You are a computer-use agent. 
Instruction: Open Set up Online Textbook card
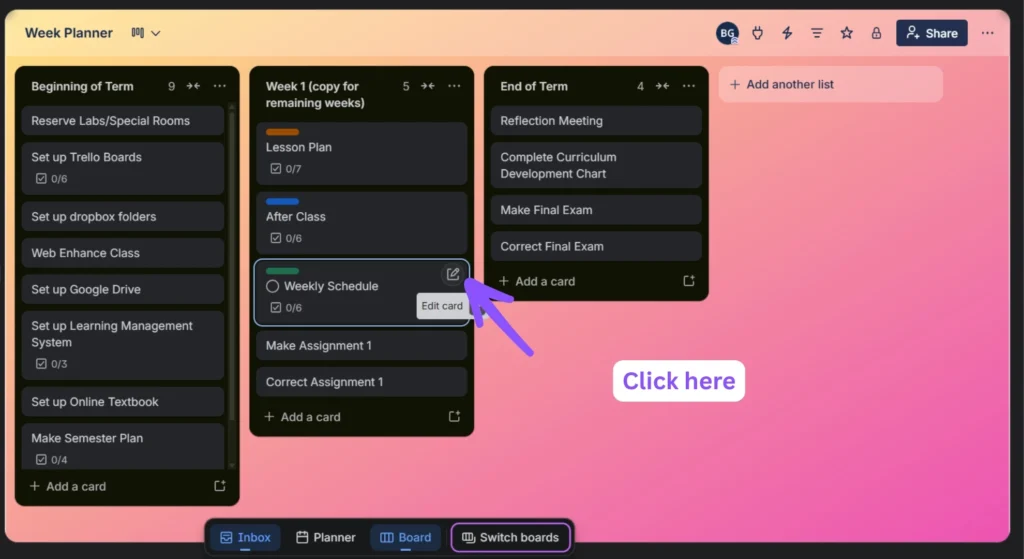click(x=123, y=402)
